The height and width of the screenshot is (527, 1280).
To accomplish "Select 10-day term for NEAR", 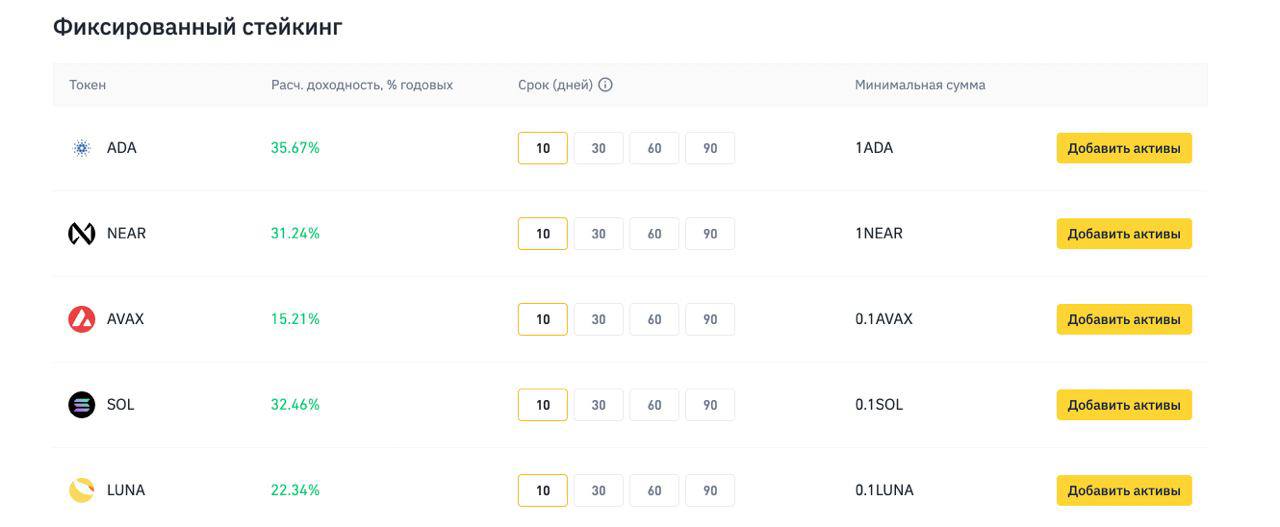I will [x=542, y=234].
